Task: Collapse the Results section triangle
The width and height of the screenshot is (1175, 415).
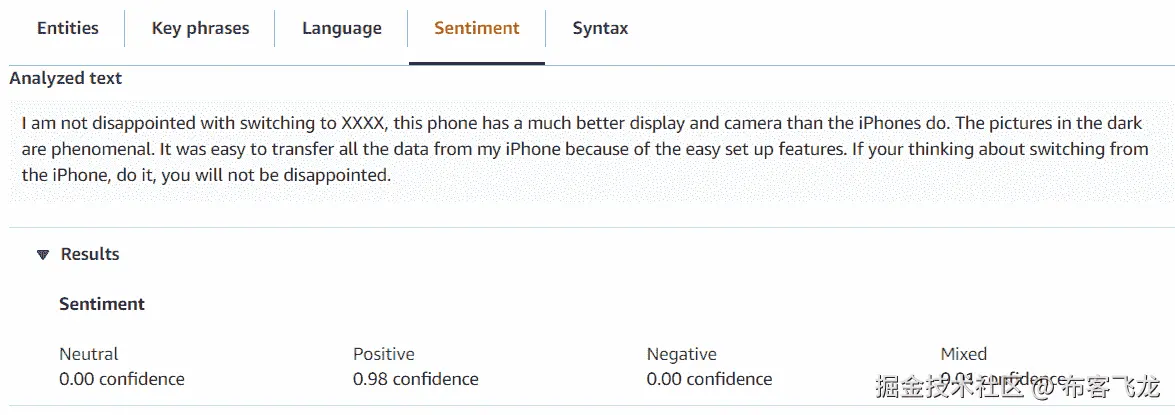Action: 42,255
